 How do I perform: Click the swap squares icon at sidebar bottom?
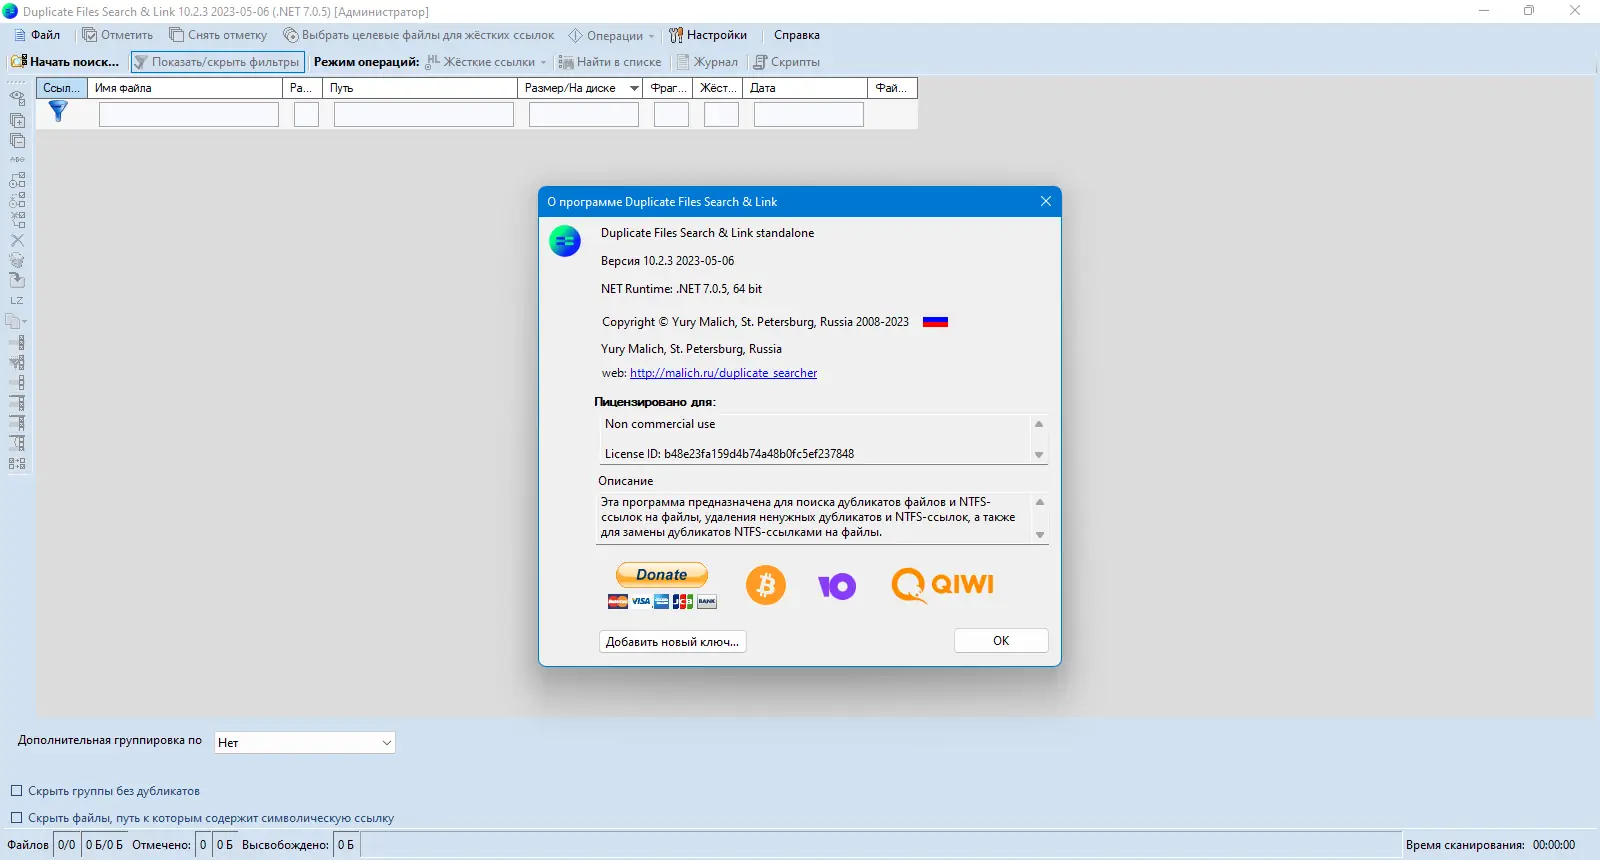point(17,463)
